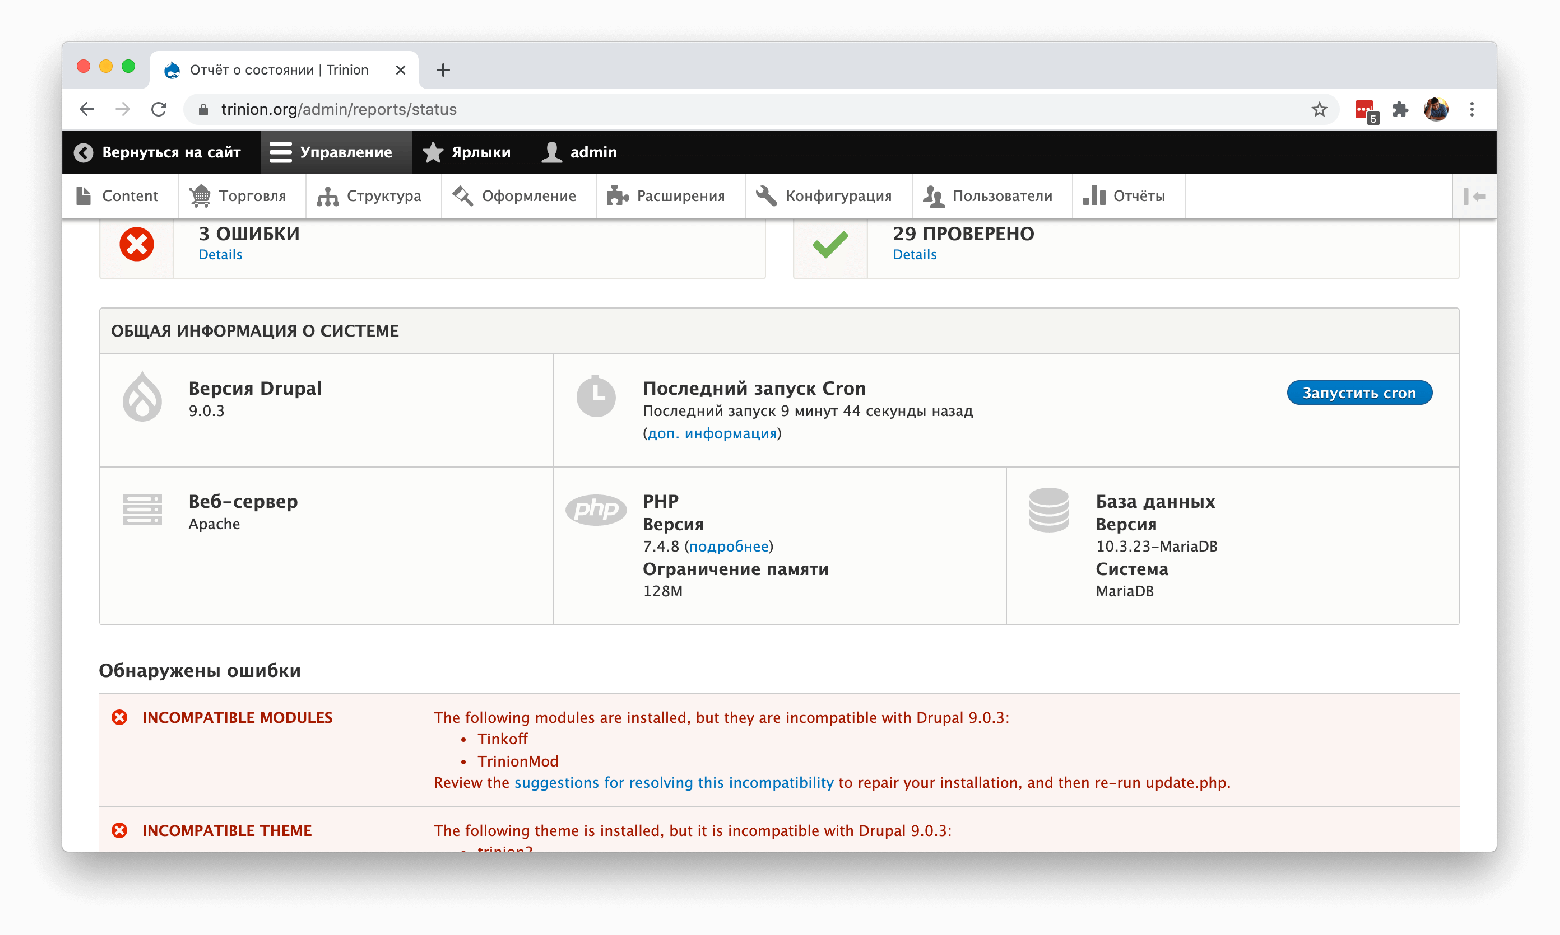Screen dimensions: 1560x935
Task: Click the web server icon
Action: tap(142, 509)
